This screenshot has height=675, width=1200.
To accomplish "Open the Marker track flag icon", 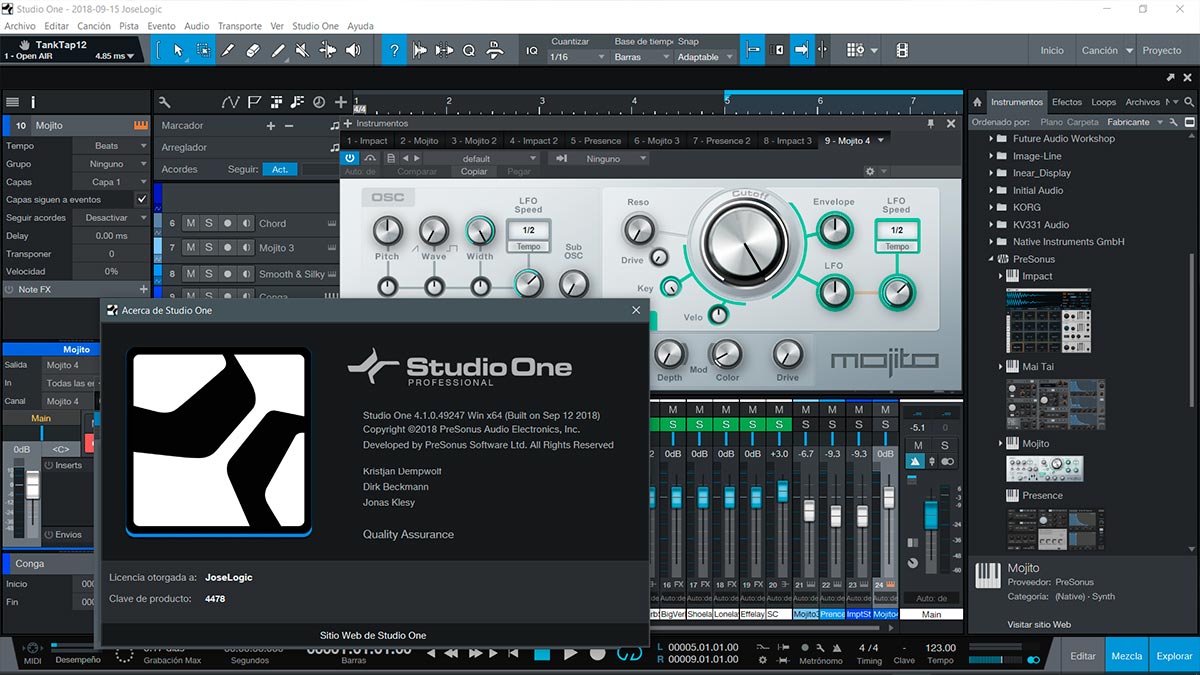I will [x=254, y=102].
